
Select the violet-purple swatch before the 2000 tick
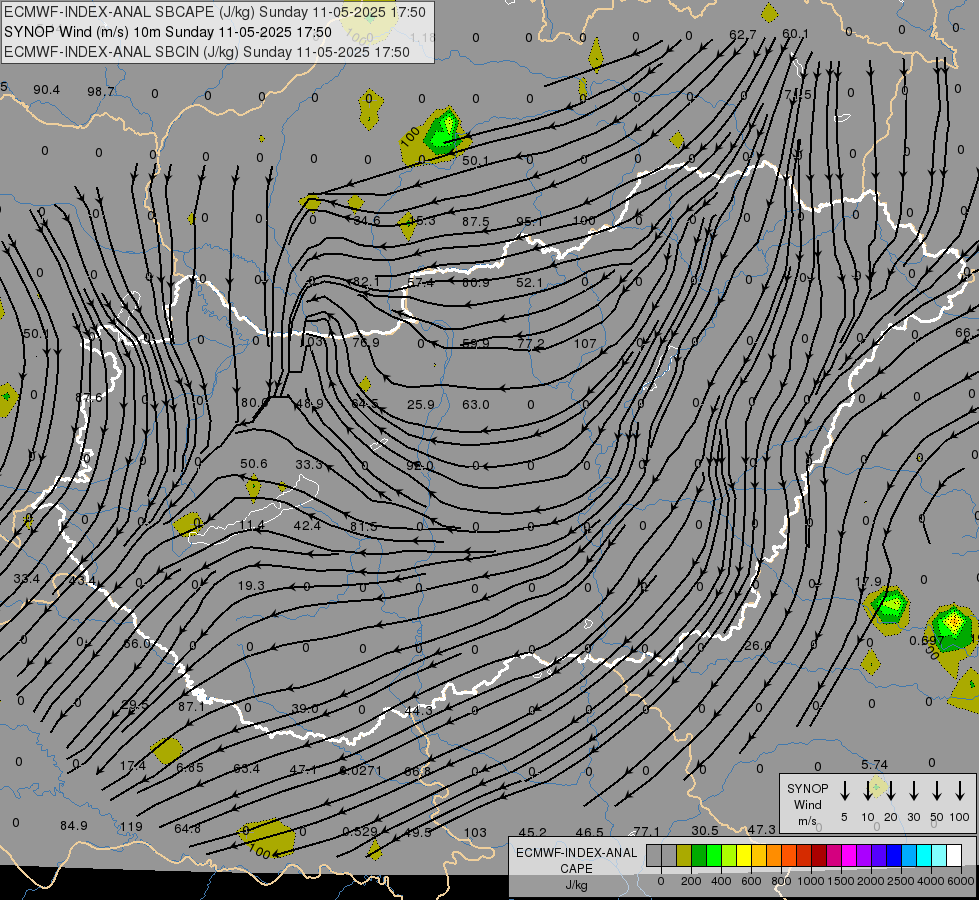(863, 856)
